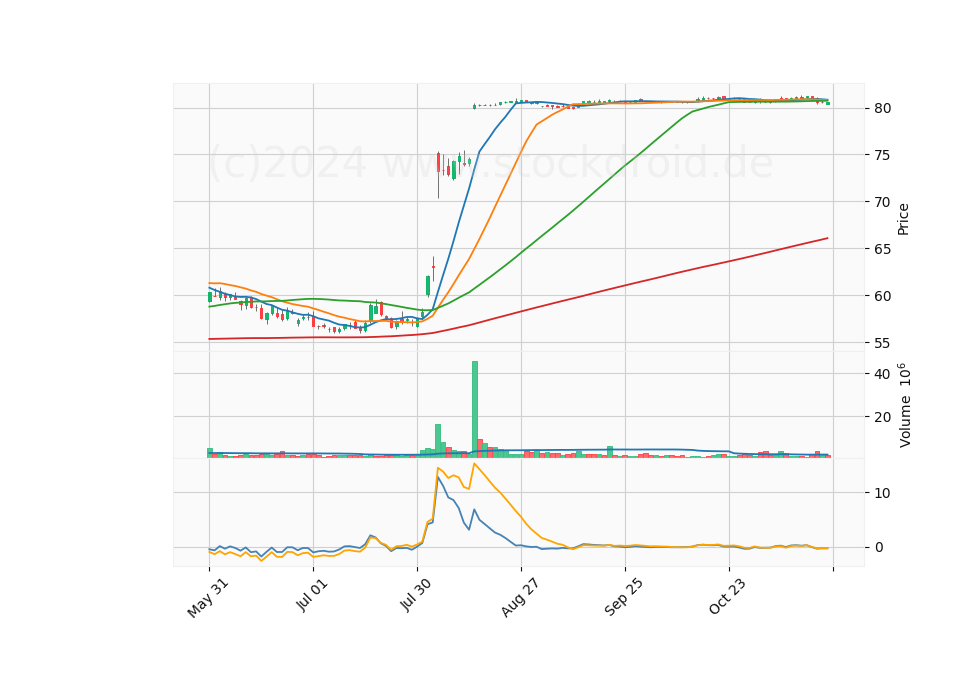Viewport: 960px width, 690px height.
Task: Click the price tick label 80
Action: (x=882, y=108)
